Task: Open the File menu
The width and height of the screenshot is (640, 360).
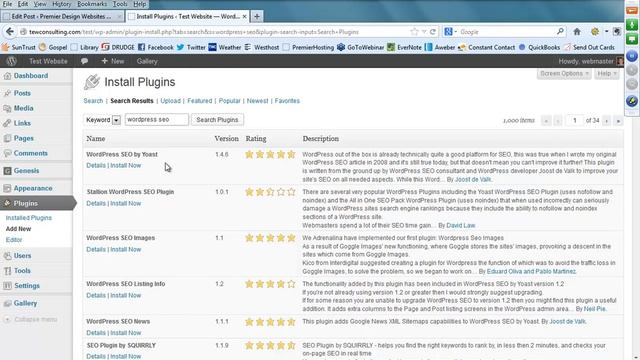Action: click(7, 4)
